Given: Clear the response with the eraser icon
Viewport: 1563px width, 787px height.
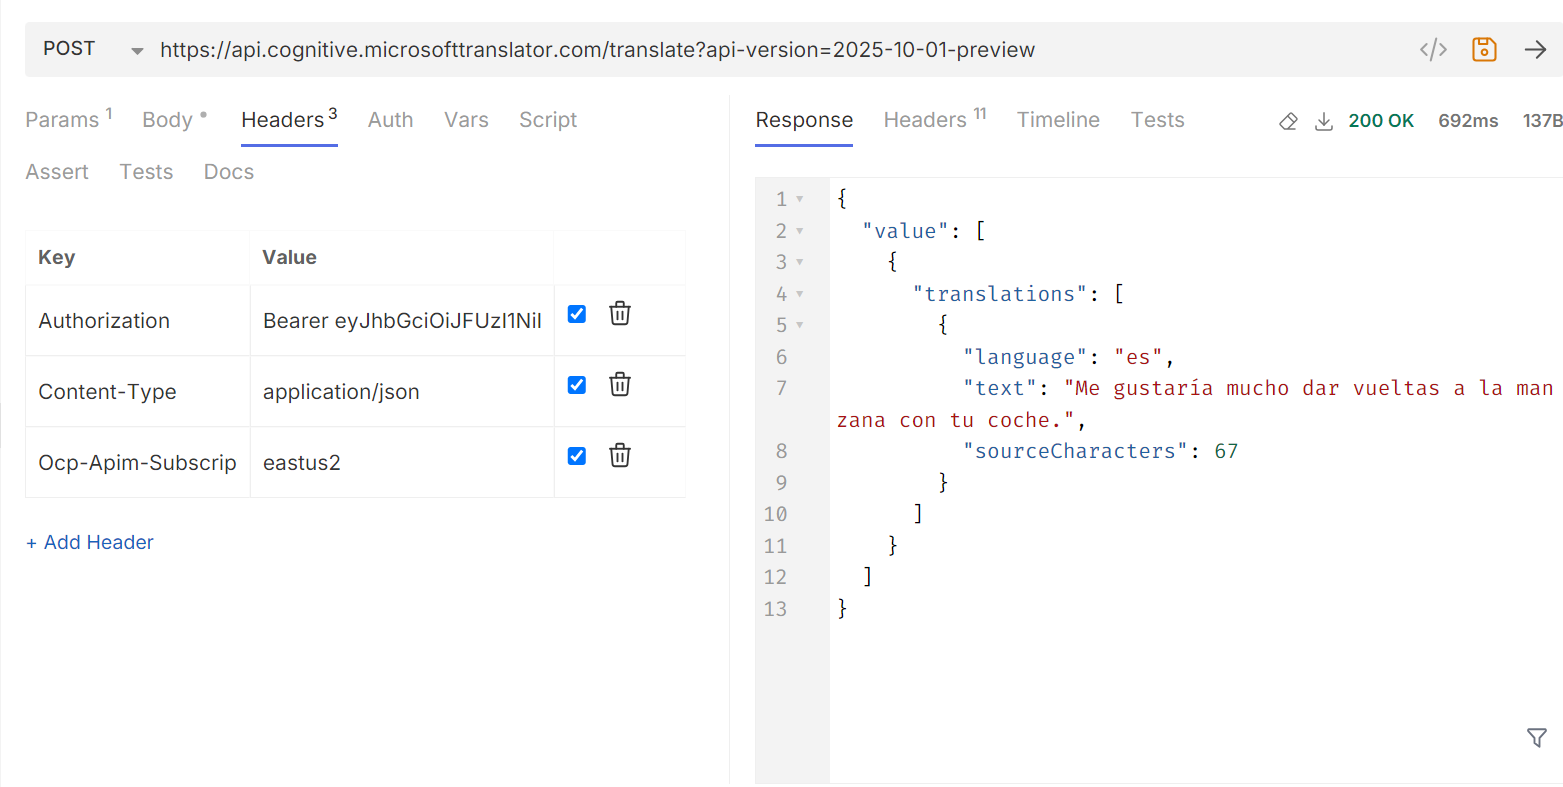Looking at the screenshot, I should [x=1288, y=121].
